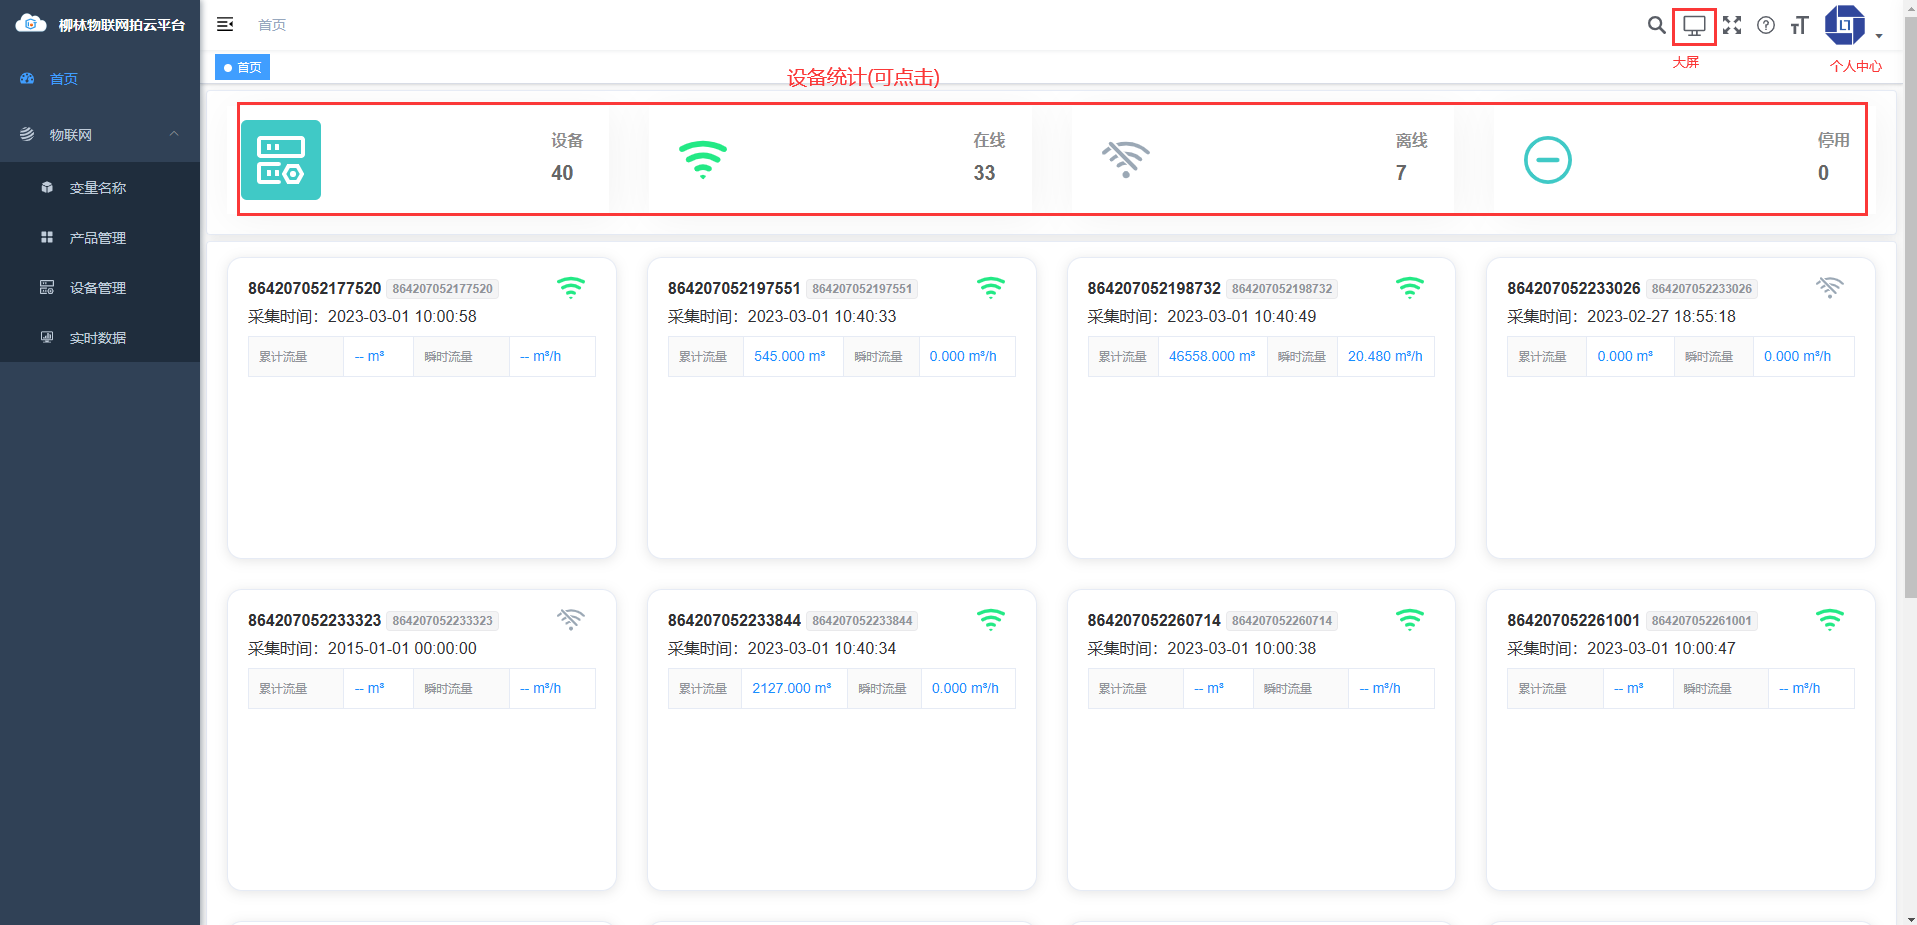Open the 首页 sidebar menu item
This screenshot has width=1917, height=925.
100,78
